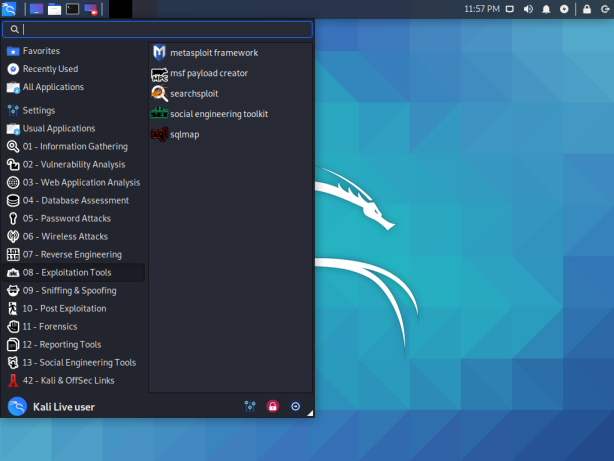Select 03 - Web Application Analysis

click(x=74, y=183)
